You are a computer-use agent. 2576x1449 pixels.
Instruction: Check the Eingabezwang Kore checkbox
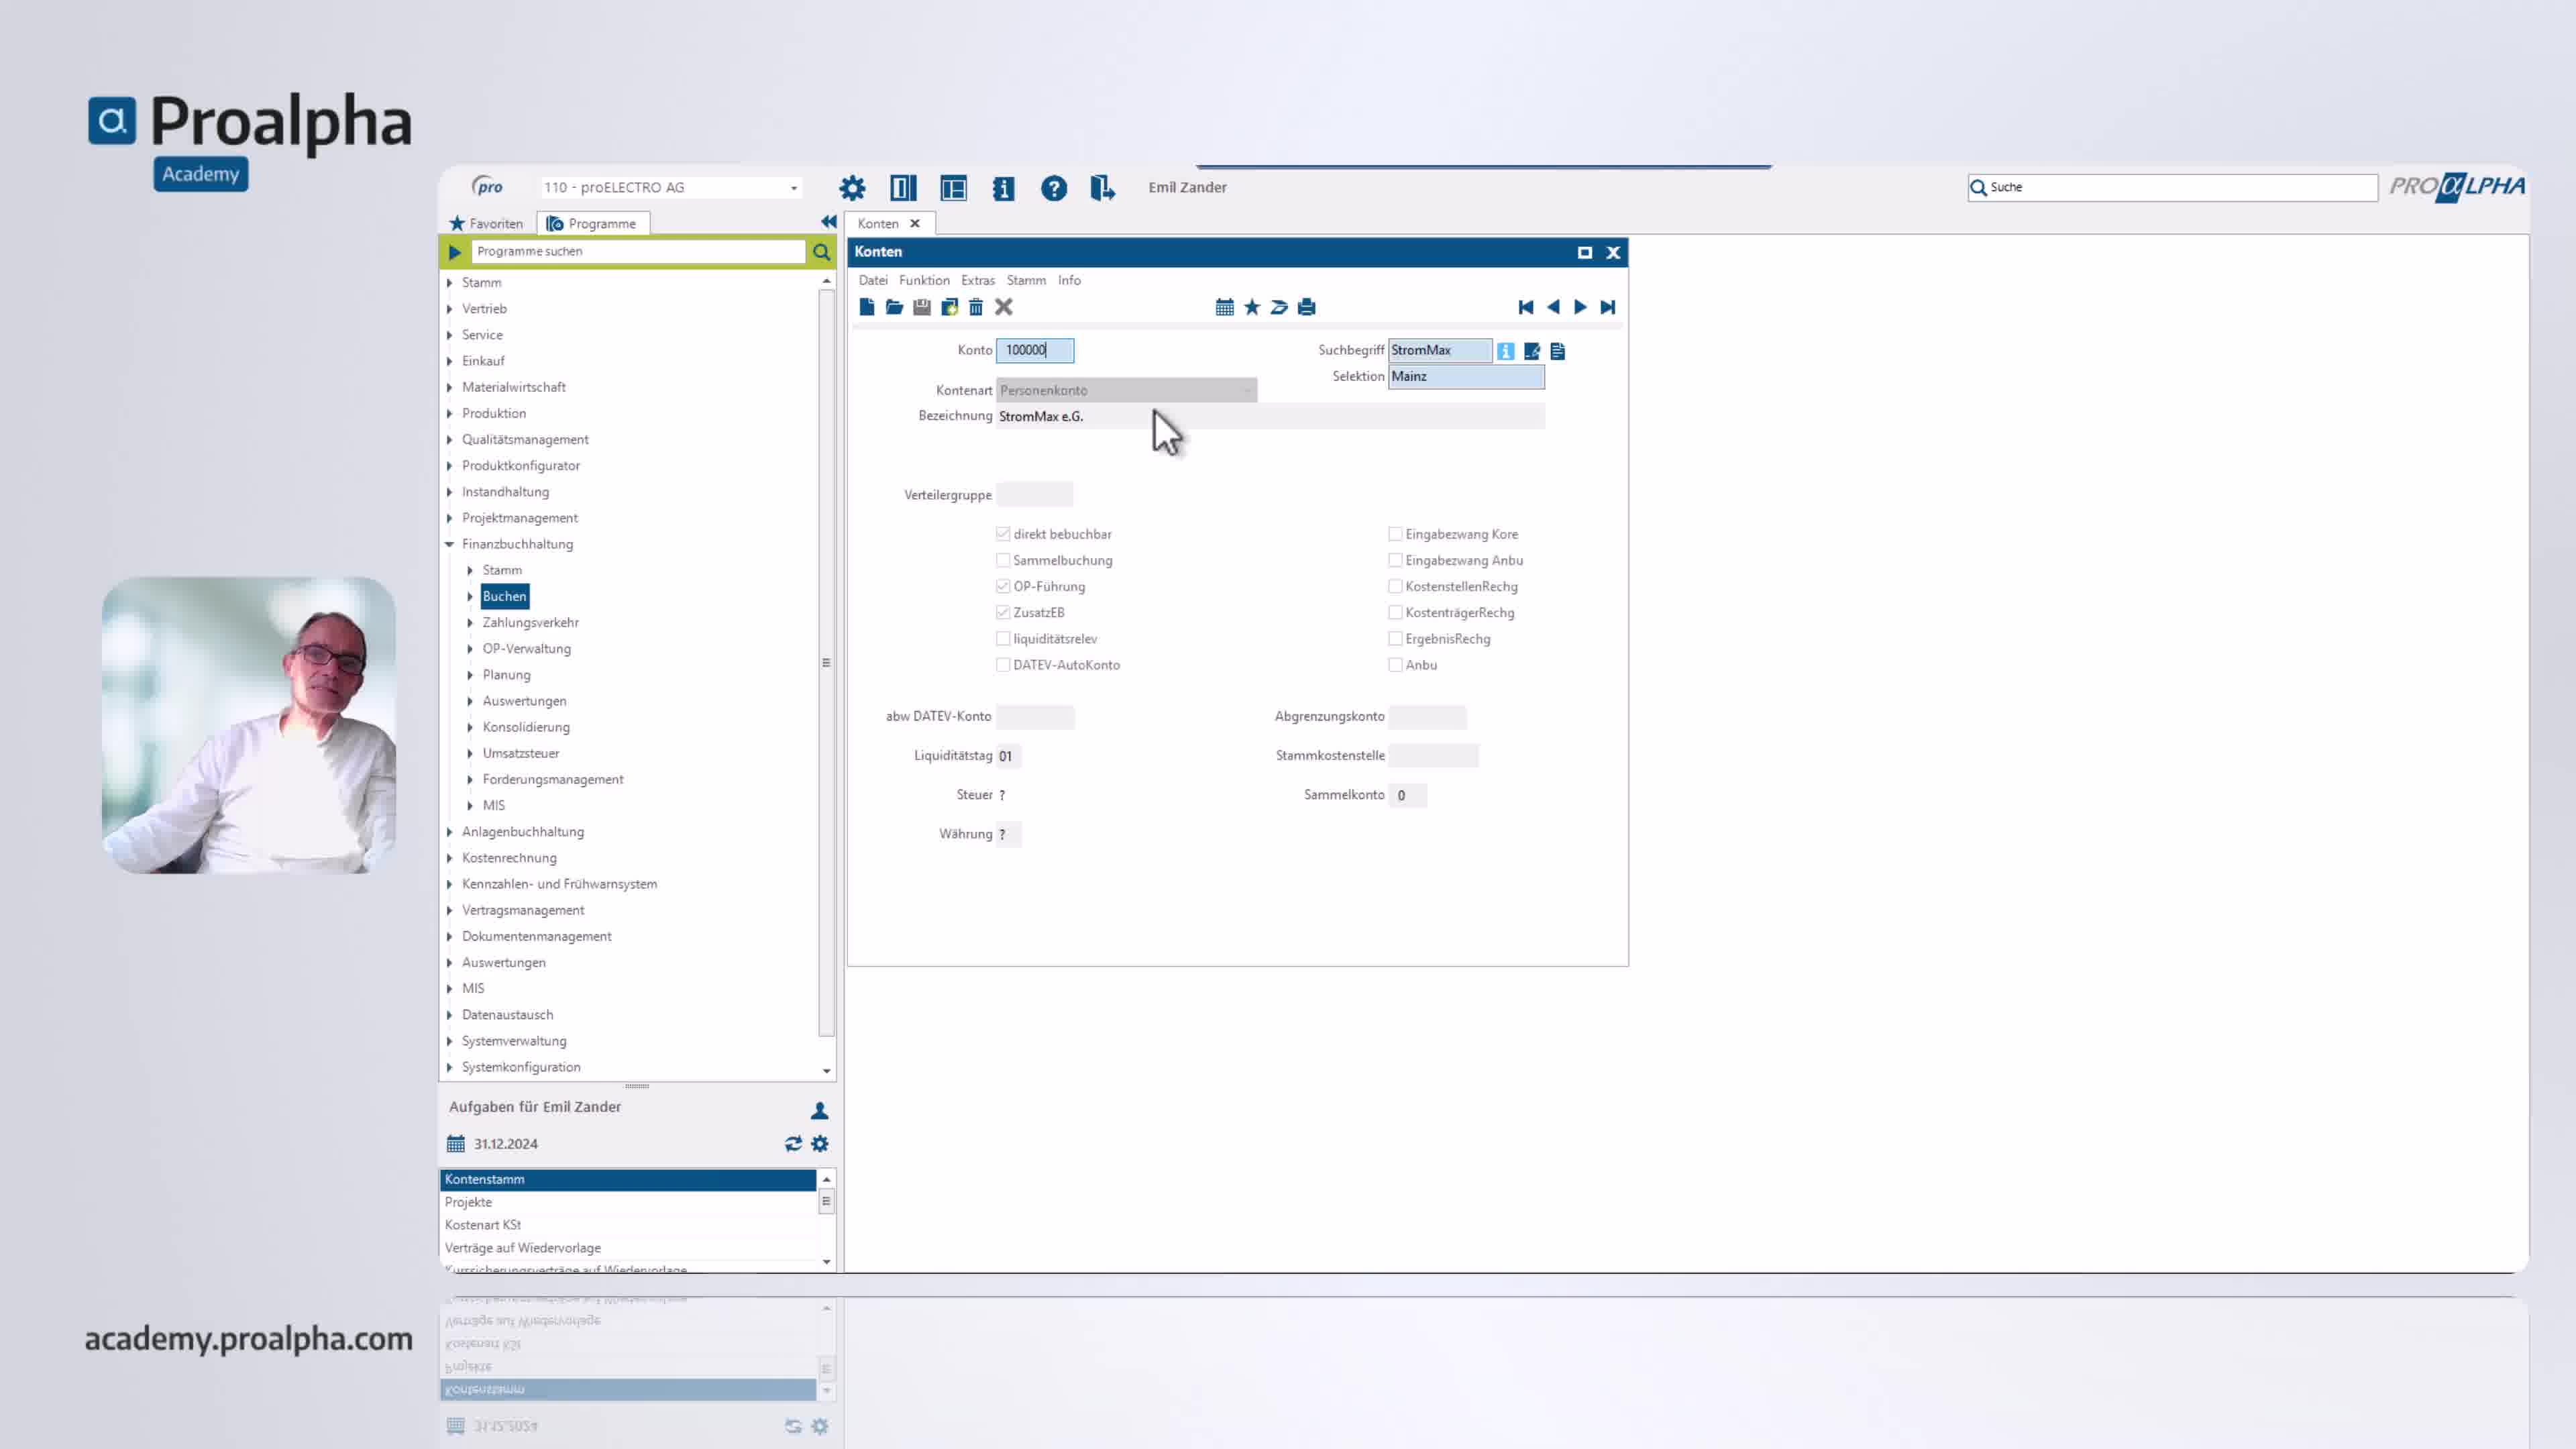[1395, 534]
